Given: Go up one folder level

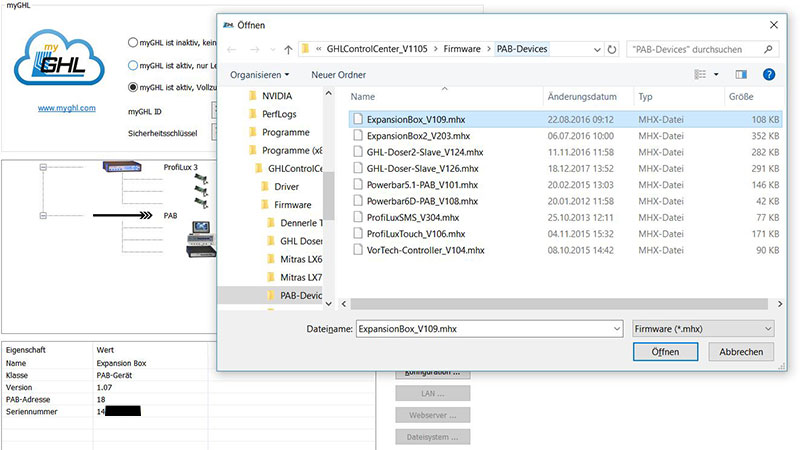Looking at the screenshot, I should [x=288, y=49].
